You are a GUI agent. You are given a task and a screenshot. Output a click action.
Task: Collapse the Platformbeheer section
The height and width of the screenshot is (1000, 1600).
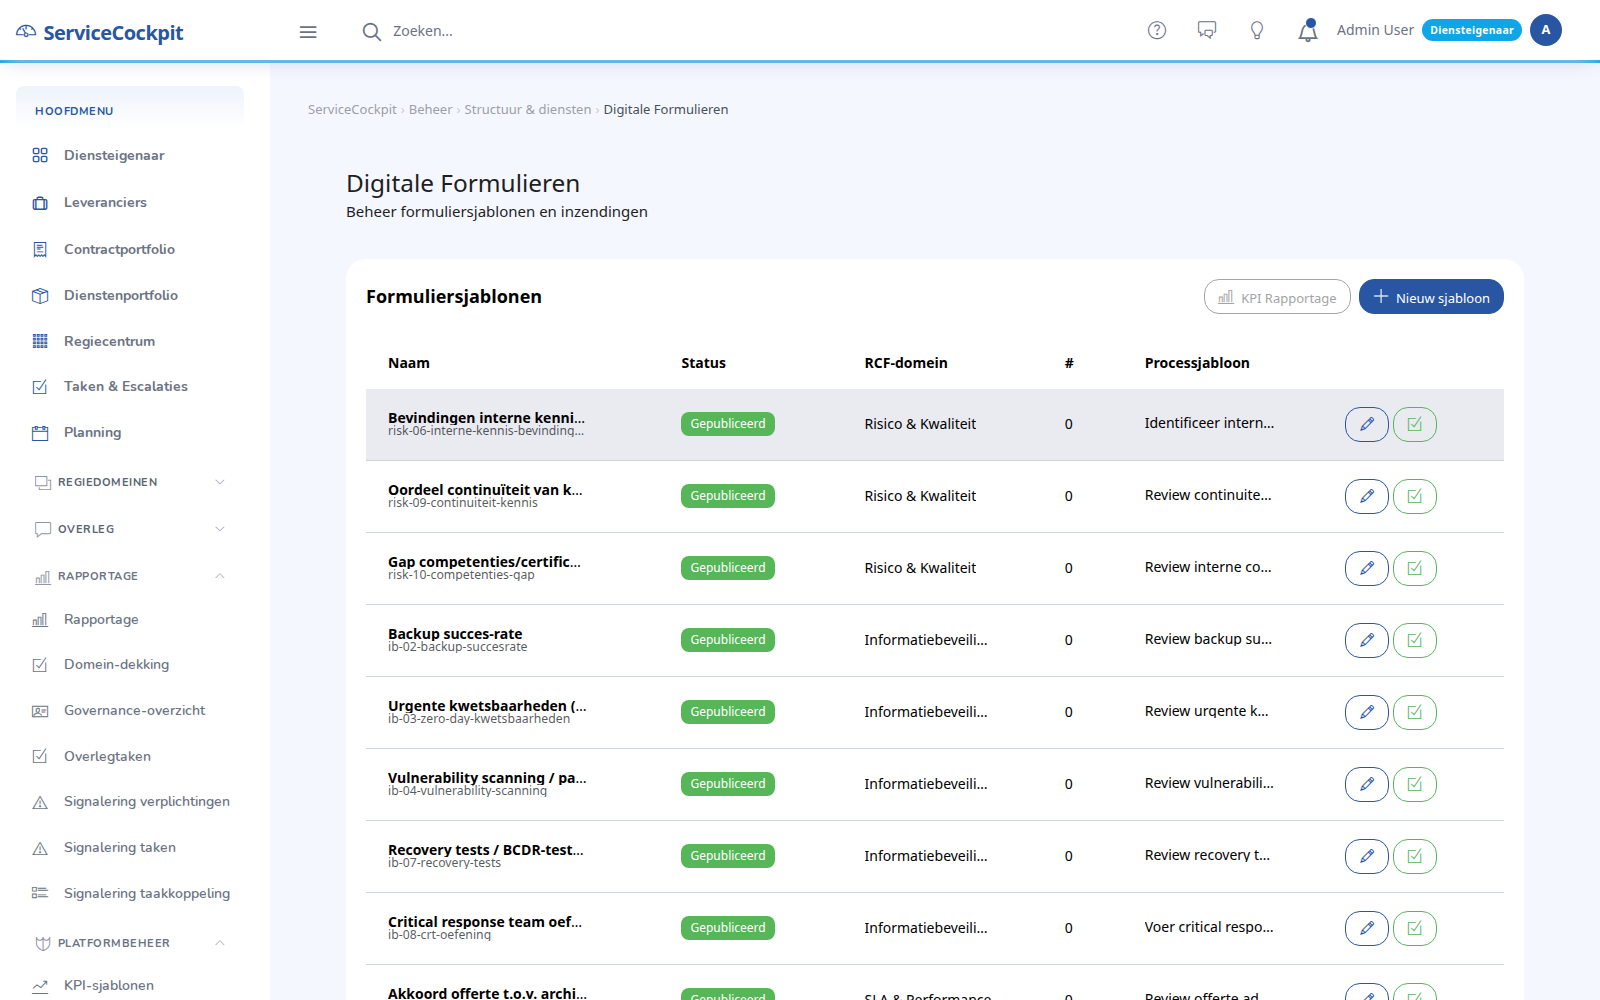click(130, 943)
